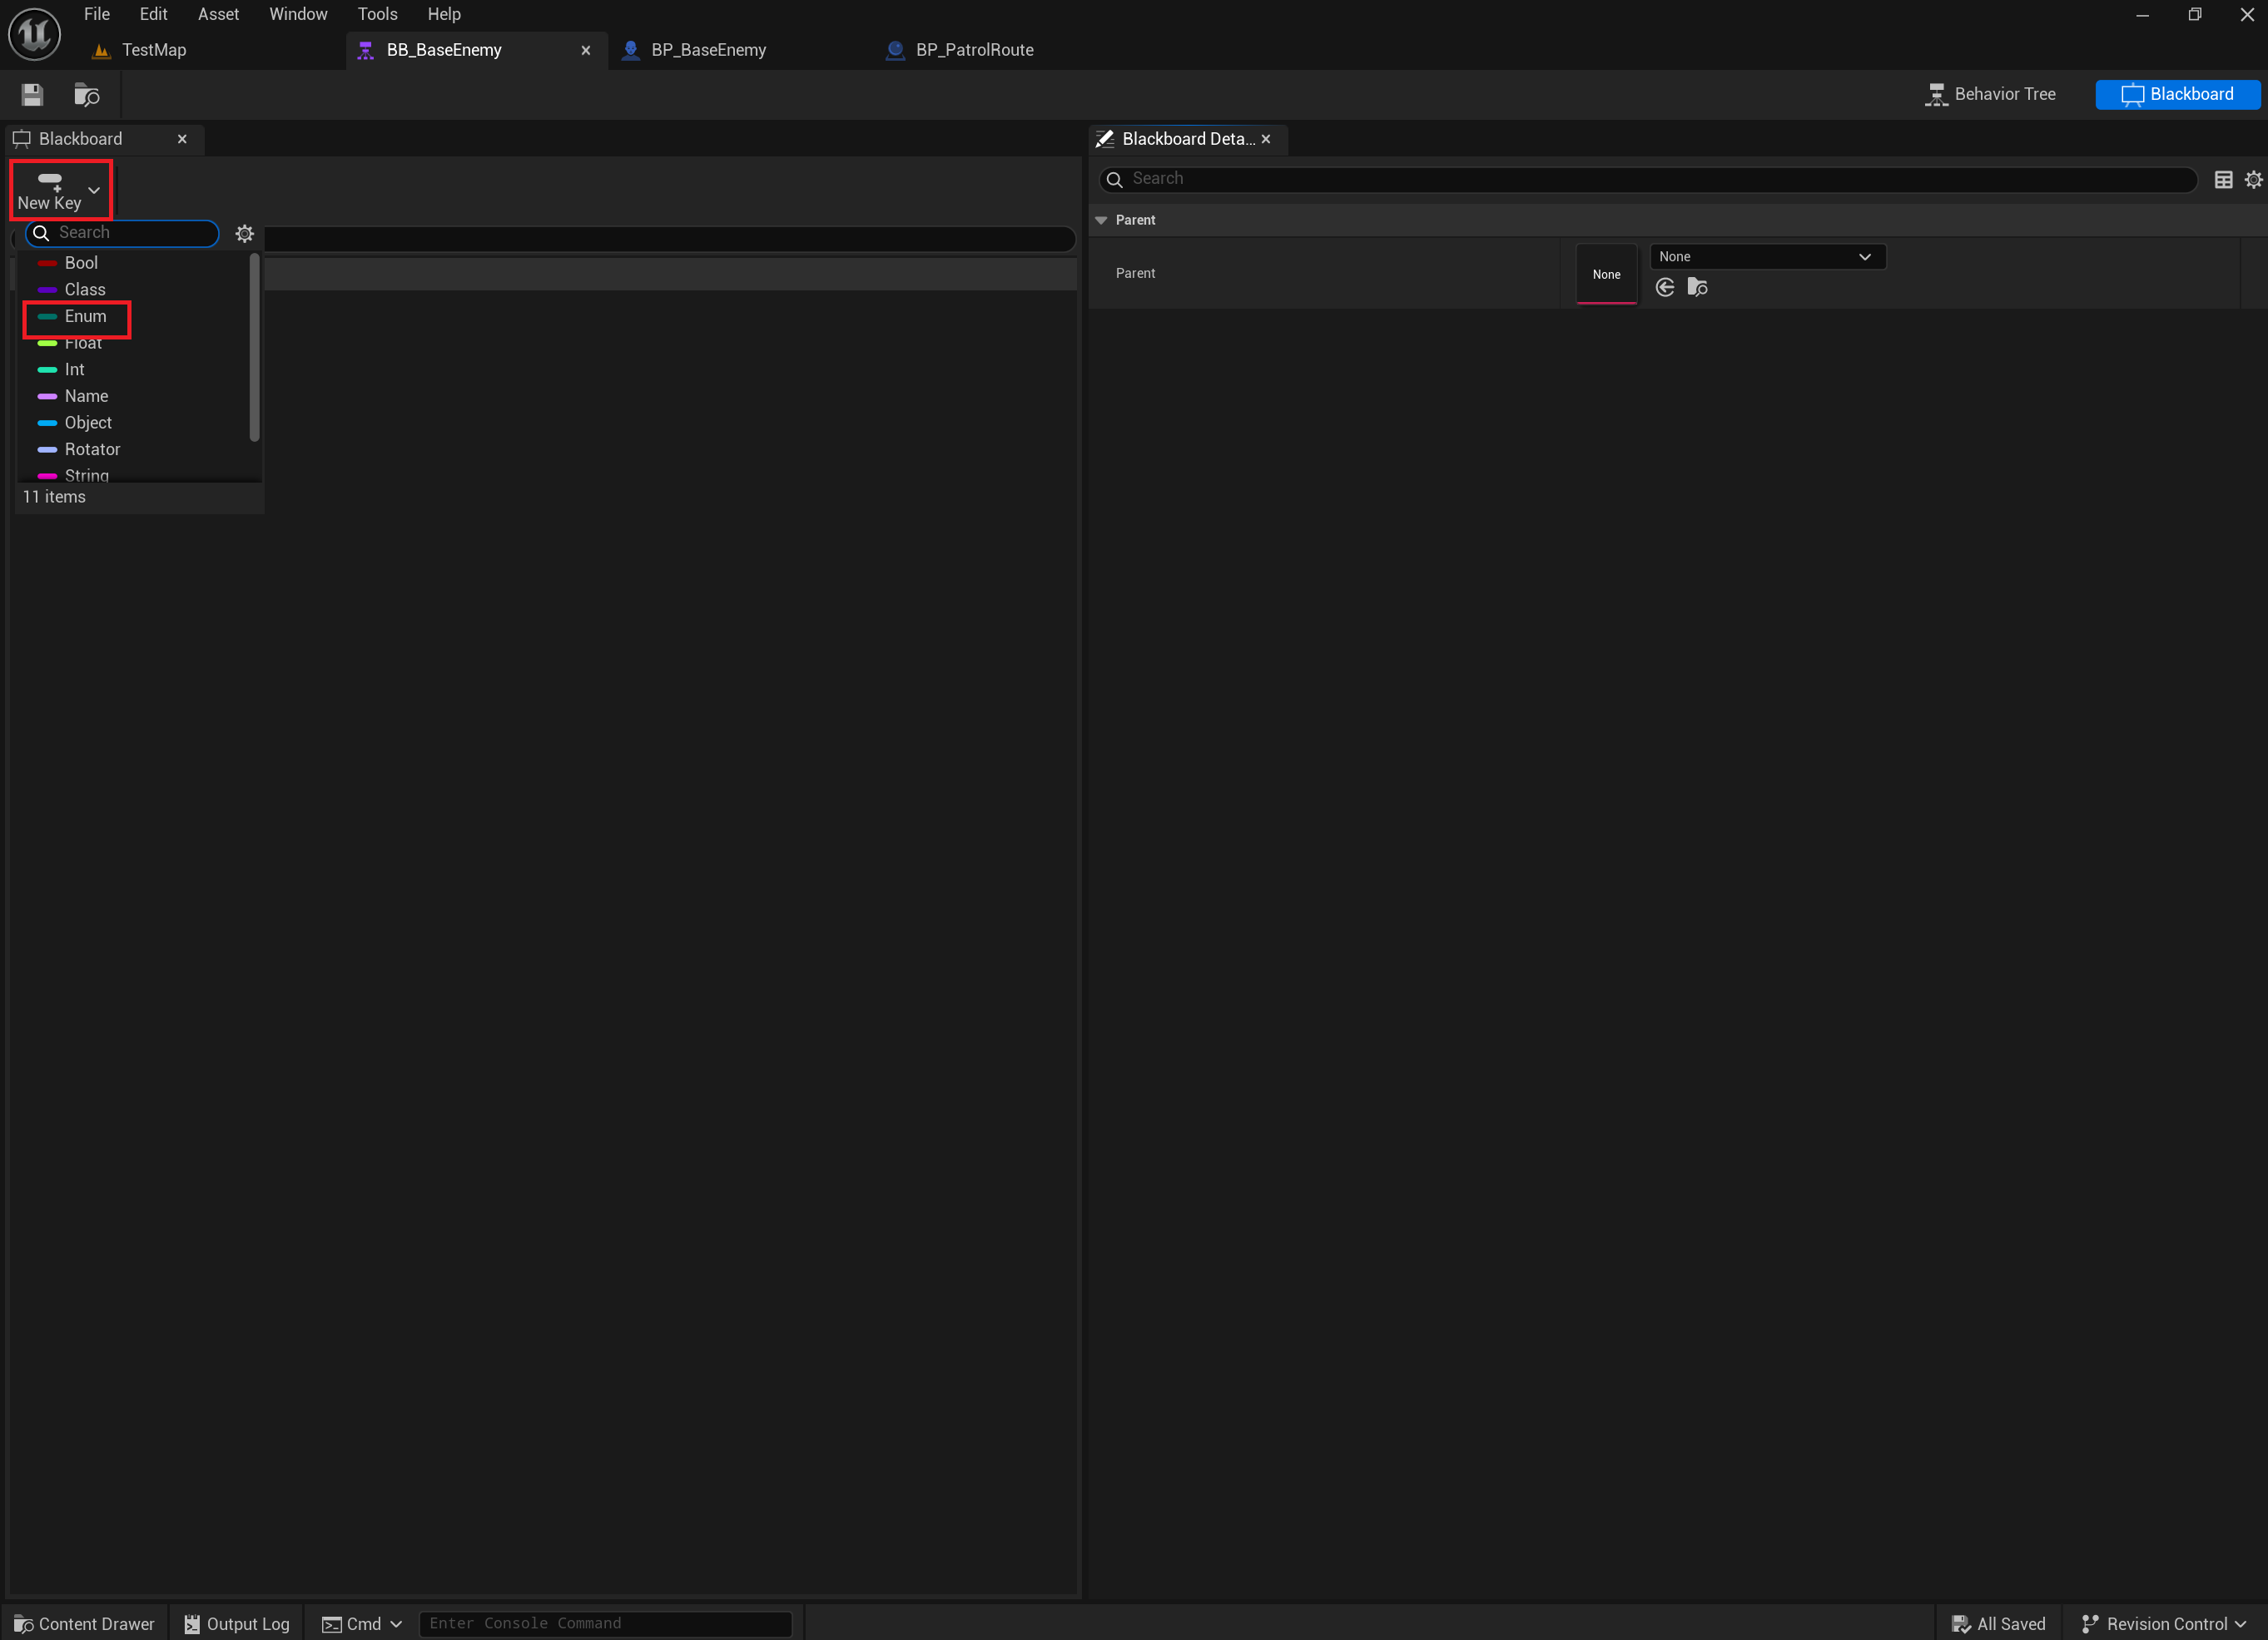Open the Cmd console type dropdown
Viewport: 2268px width, 1640px height.
click(x=362, y=1624)
